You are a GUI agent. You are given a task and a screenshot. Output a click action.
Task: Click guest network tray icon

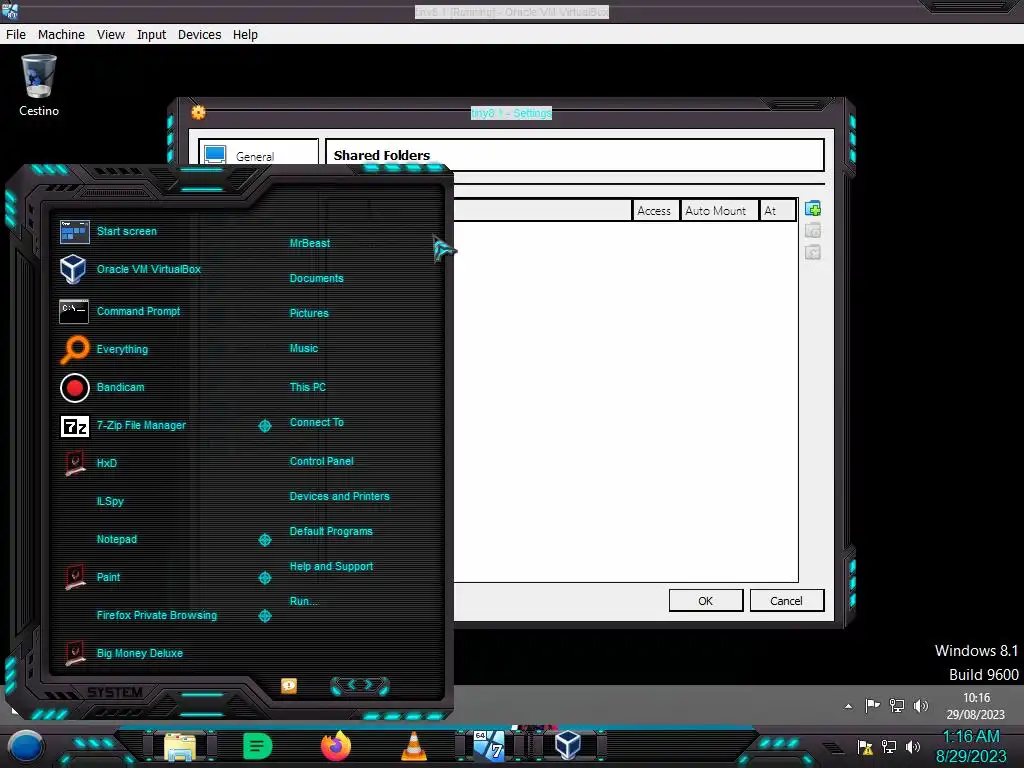[x=897, y=705]
